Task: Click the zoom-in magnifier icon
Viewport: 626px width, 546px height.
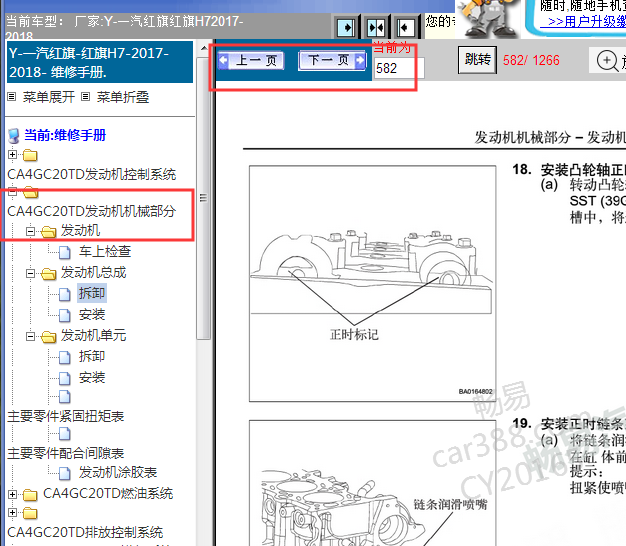Action: [x=607, y=61]
